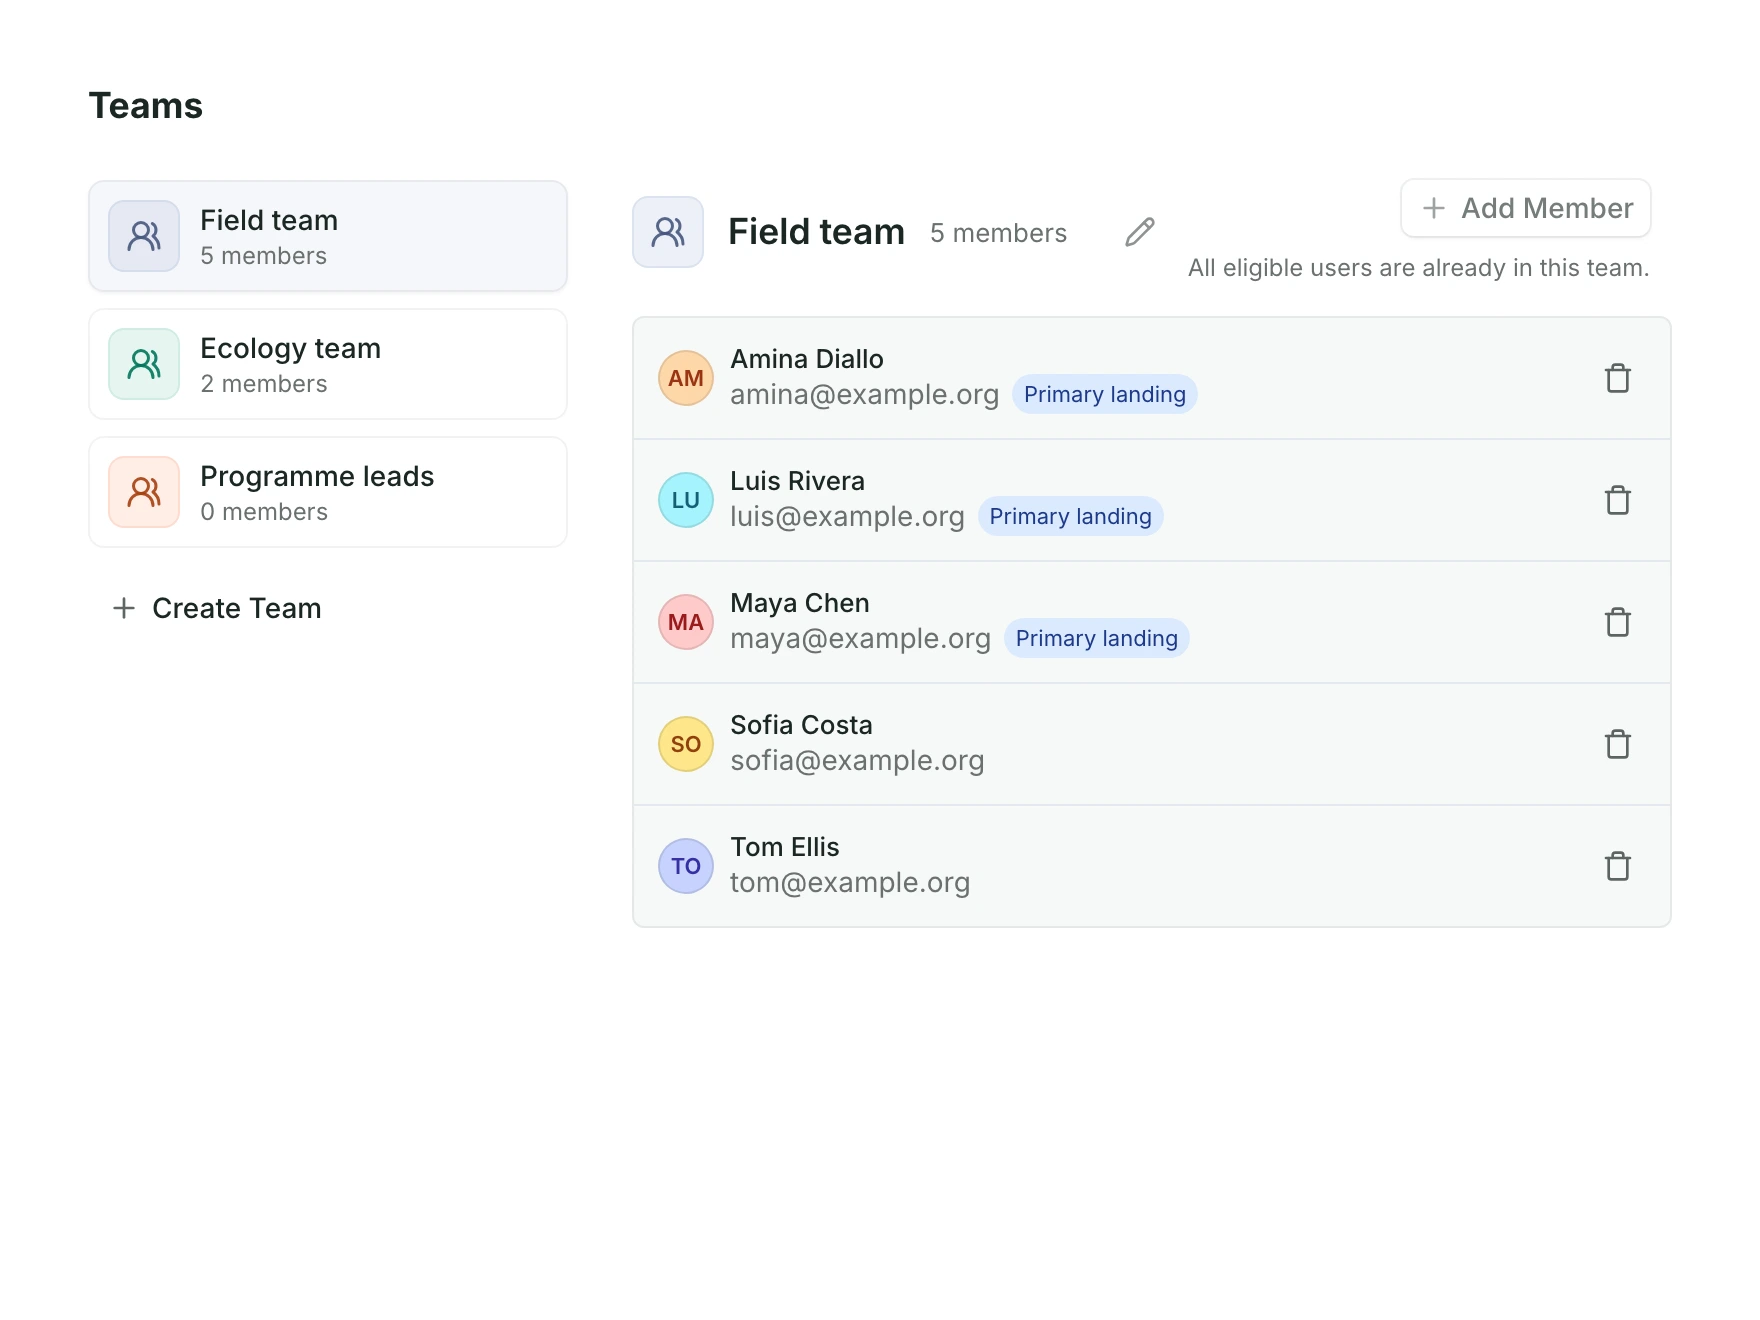
Task: Select the Field team card
Action: [x=328, y=236]
